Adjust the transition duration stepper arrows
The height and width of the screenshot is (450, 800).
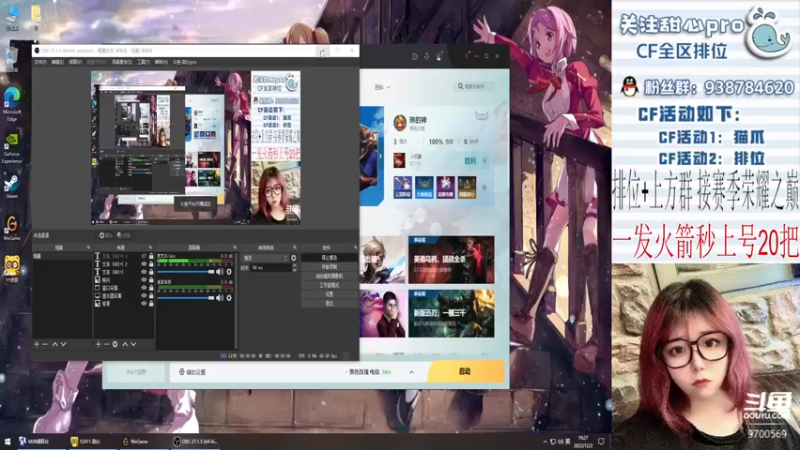point(294,267)
